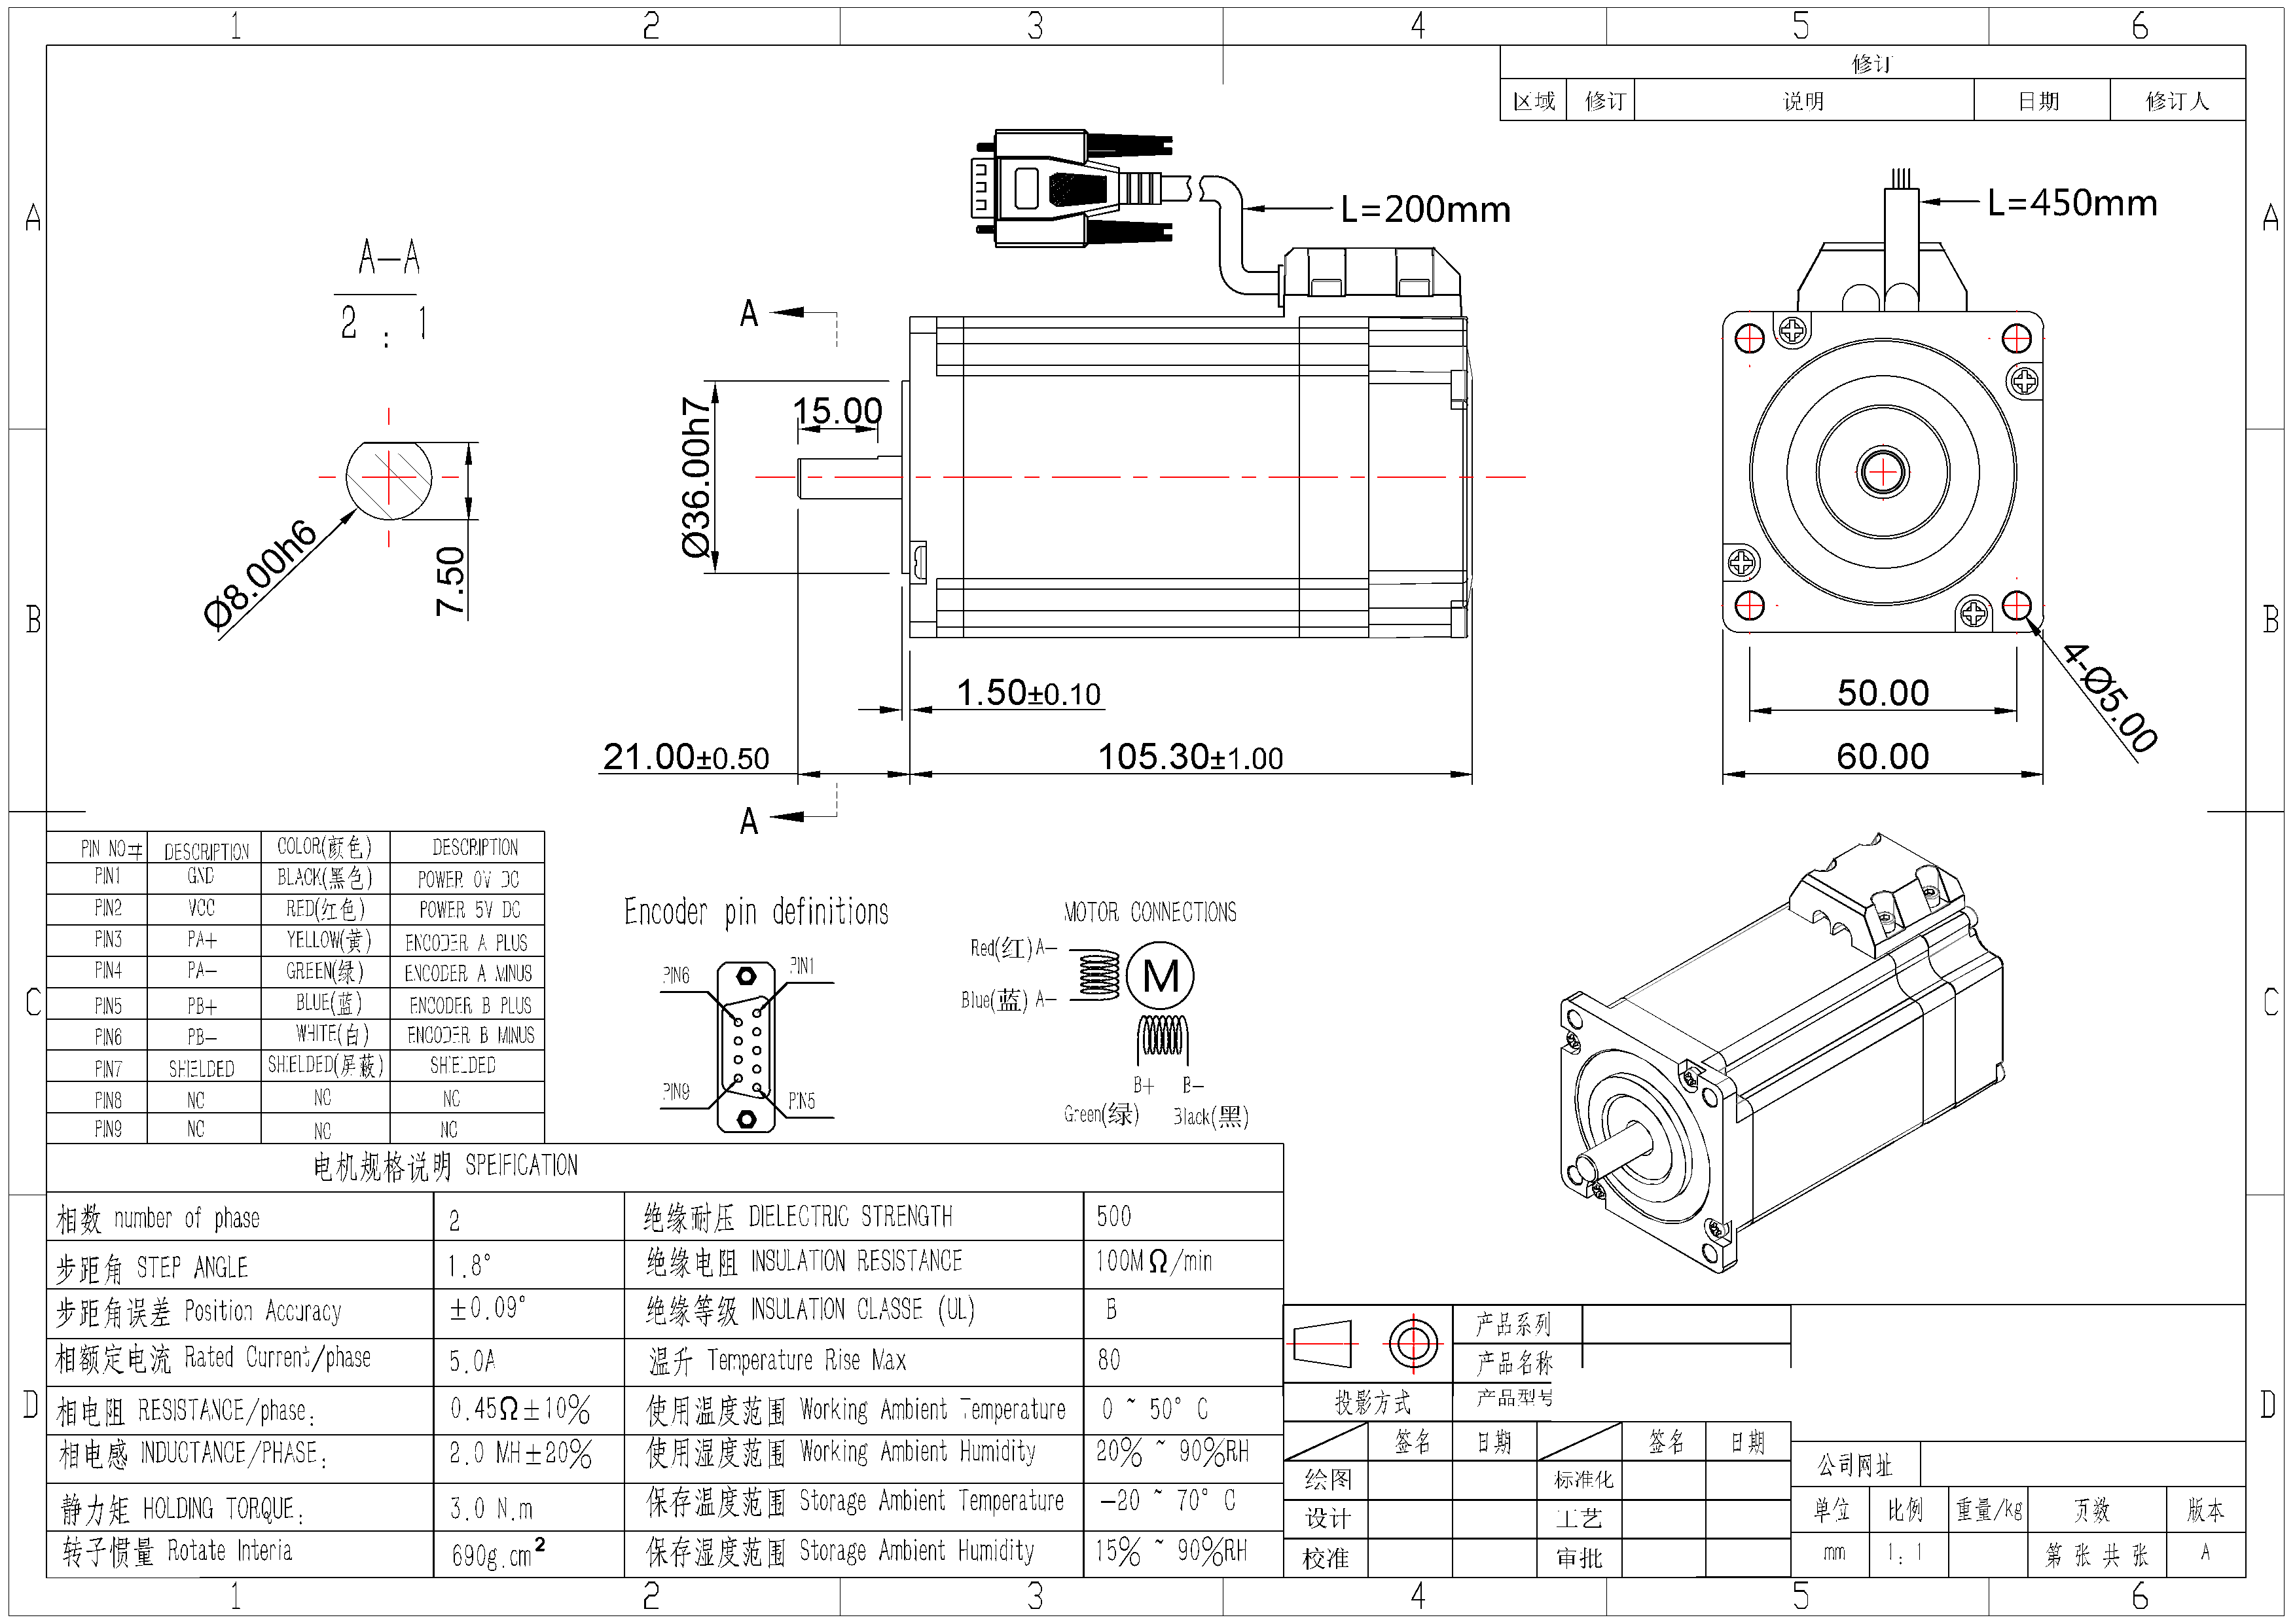Click the front view shaft center
The width and height of the screenshot is (2295, 1624).
click(x=1883, y=472)
